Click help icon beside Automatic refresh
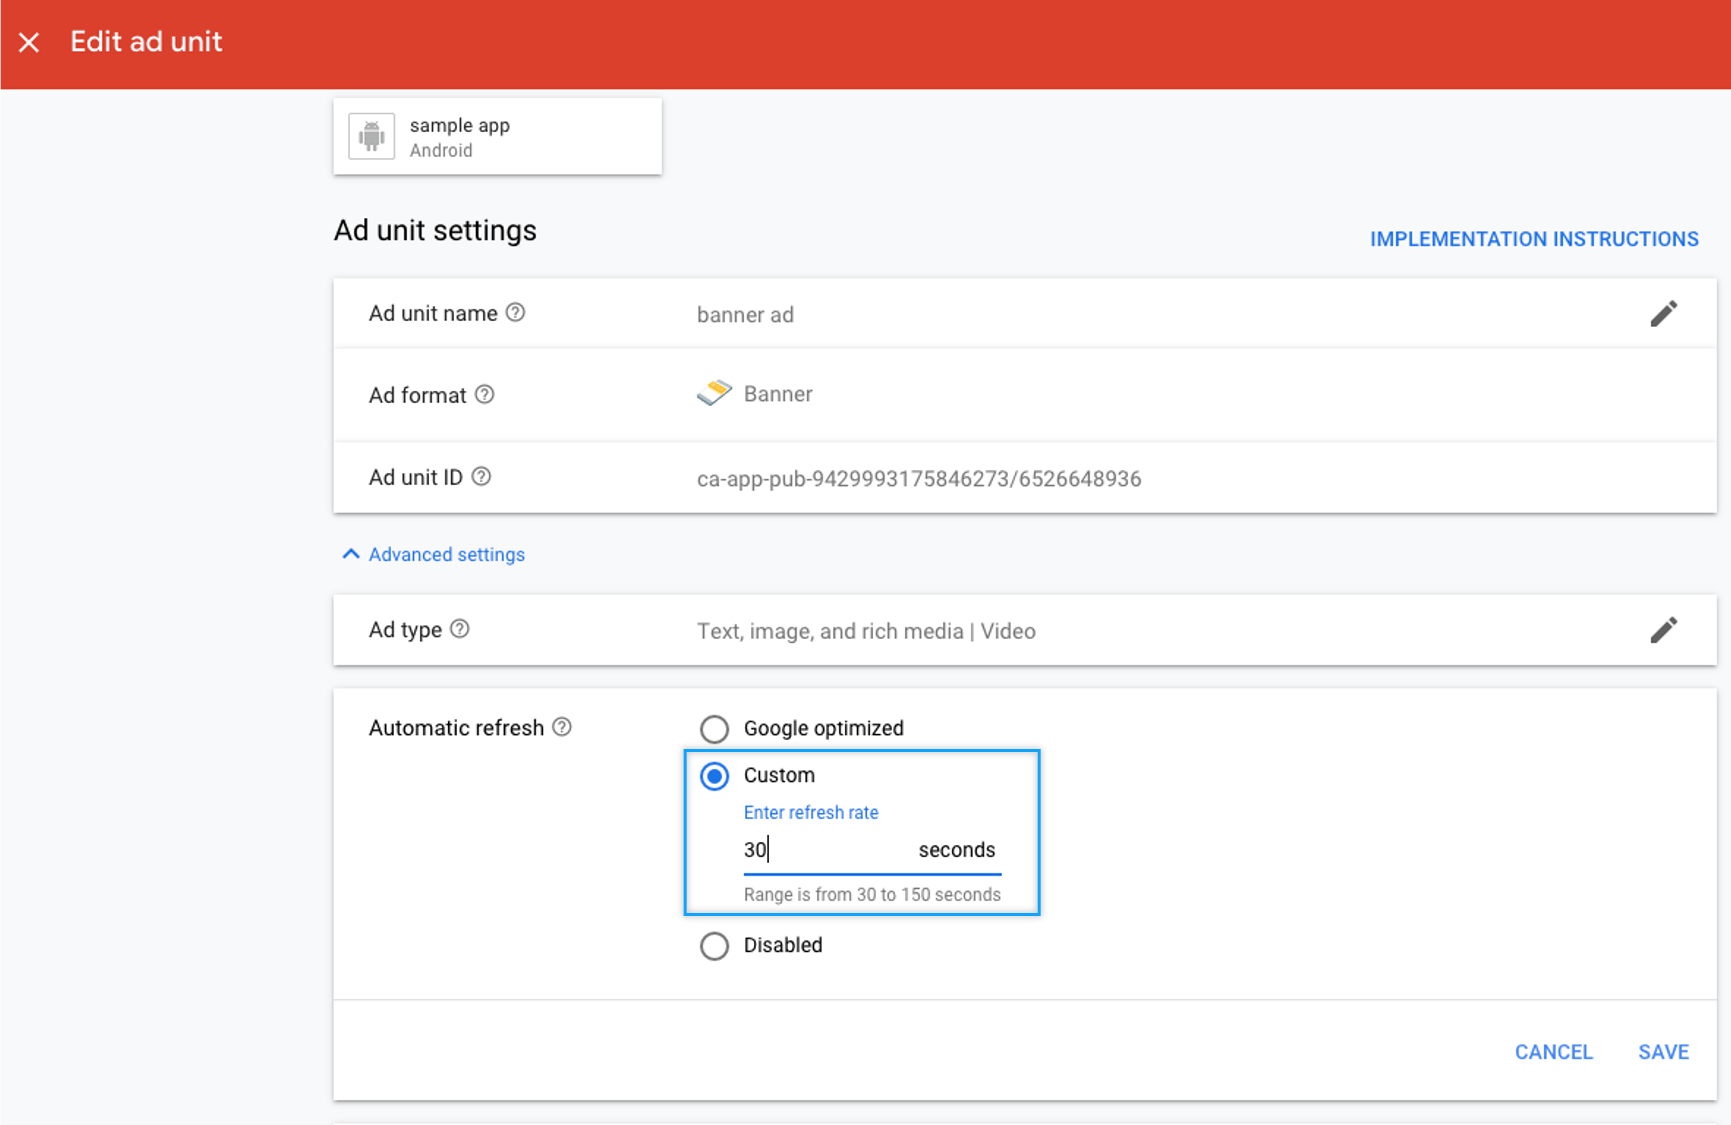Screen dimensions: 1731x1125 (562, 727)
